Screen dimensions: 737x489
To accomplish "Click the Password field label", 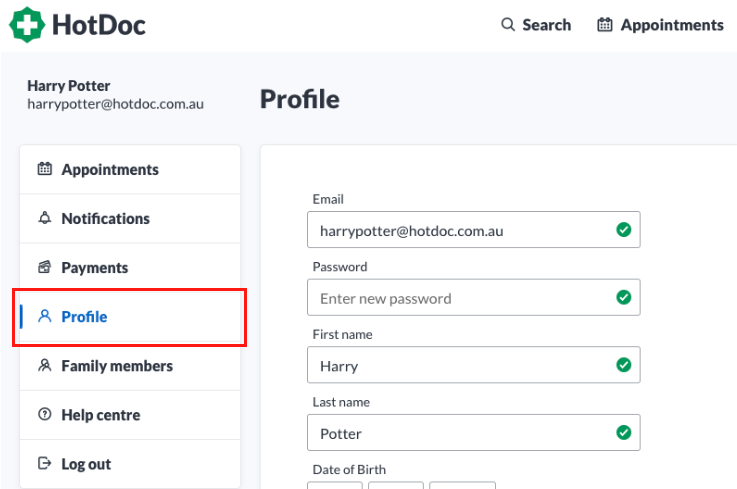I will [340, 267].
